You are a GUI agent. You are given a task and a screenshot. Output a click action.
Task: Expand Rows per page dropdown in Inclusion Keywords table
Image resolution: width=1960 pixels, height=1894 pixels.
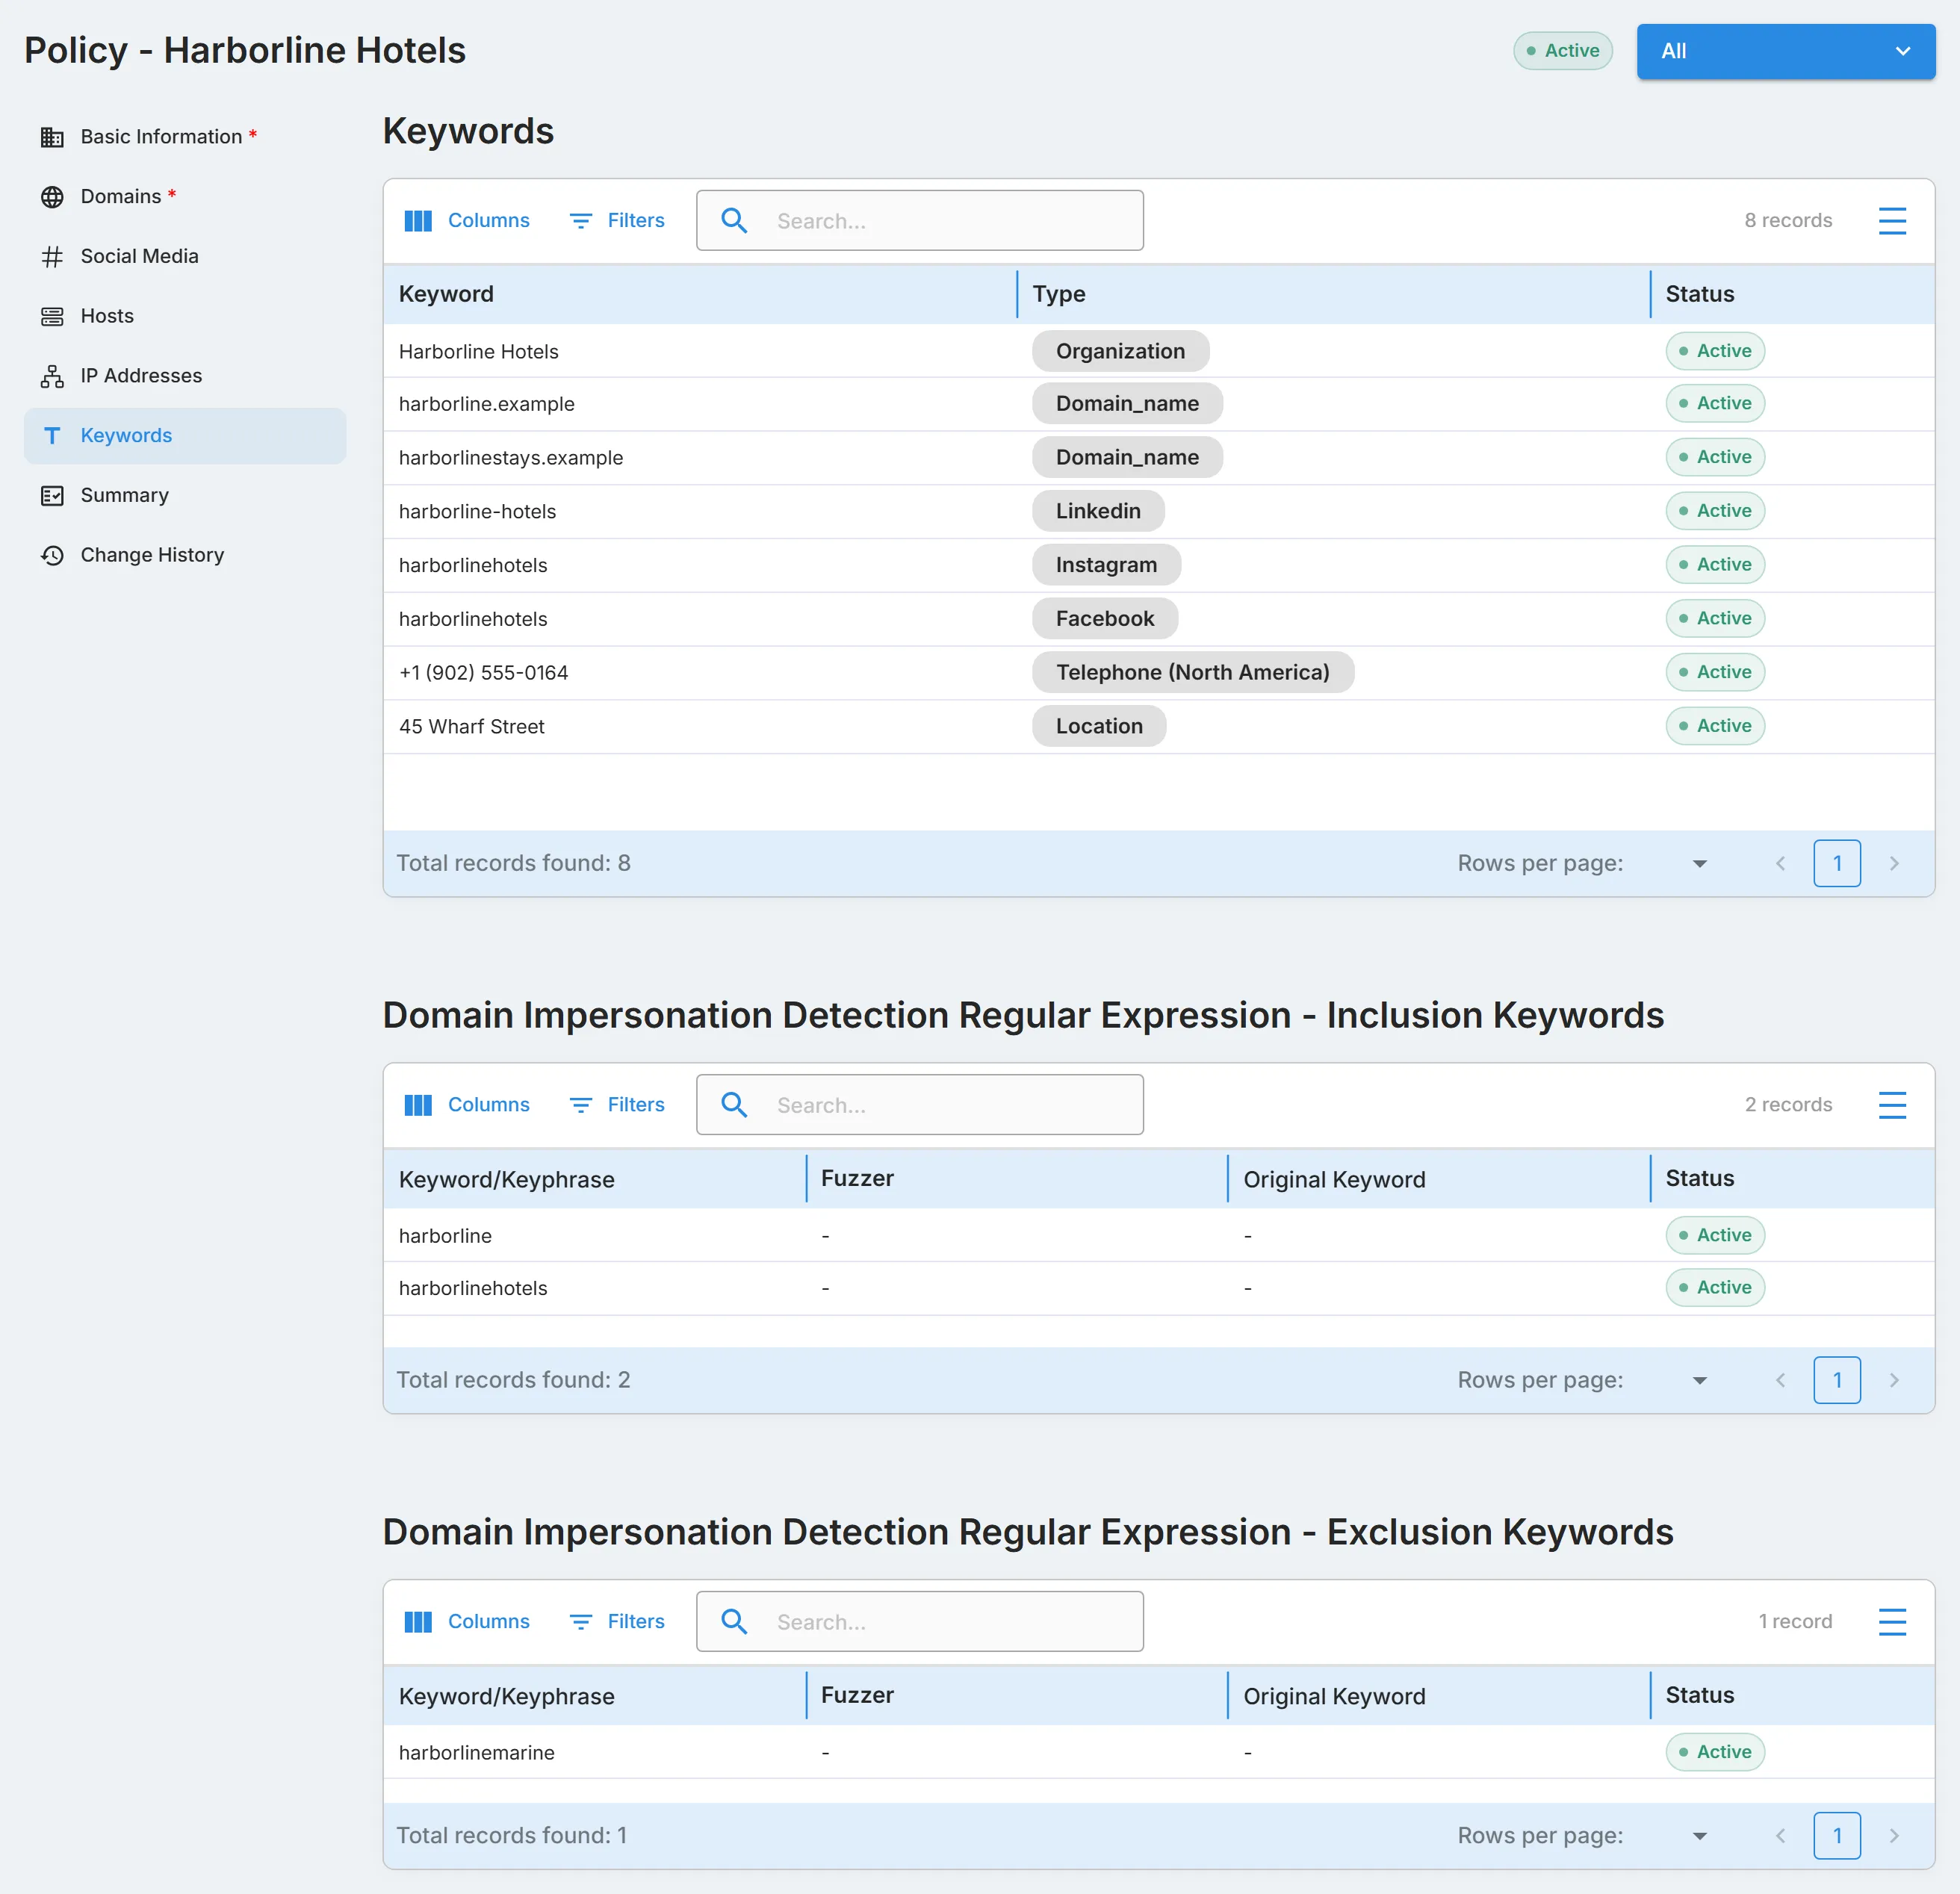click(1699, 1381)
